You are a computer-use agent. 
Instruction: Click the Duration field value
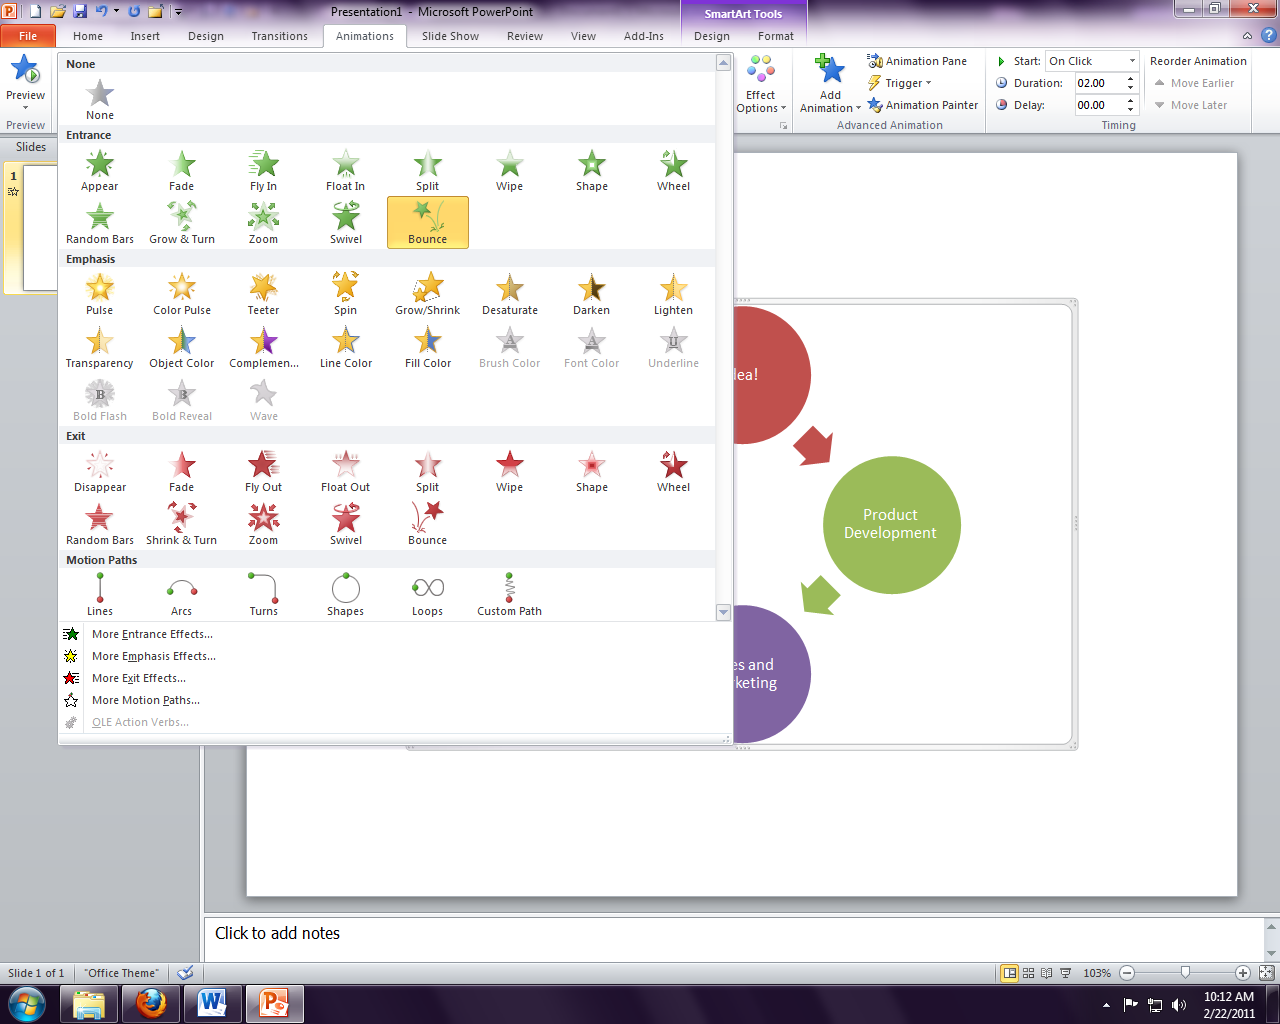pos(1100,83)
